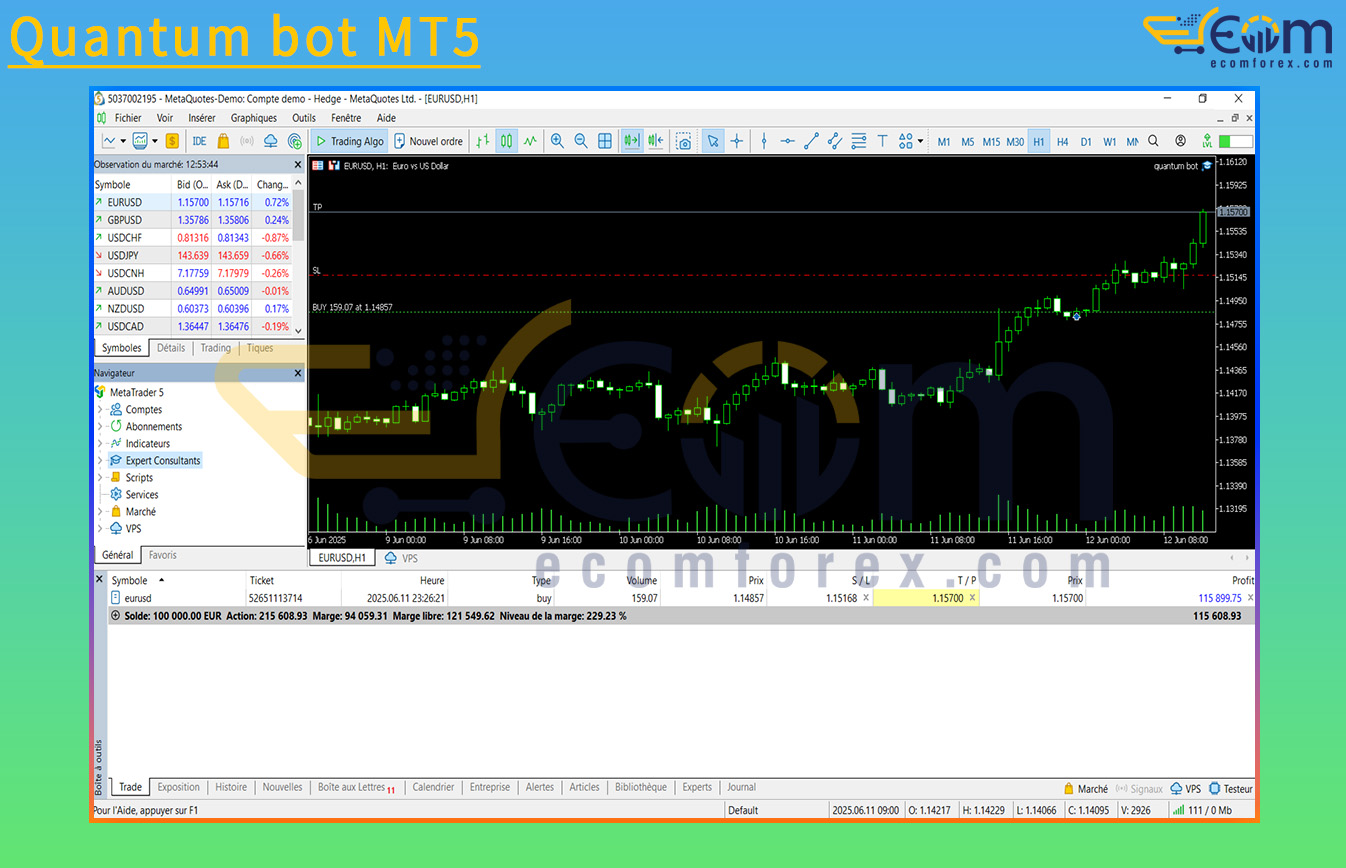Zoom in the chart with magnifier plus
This screenshot has width=1346, height=868.
point(557,141)
